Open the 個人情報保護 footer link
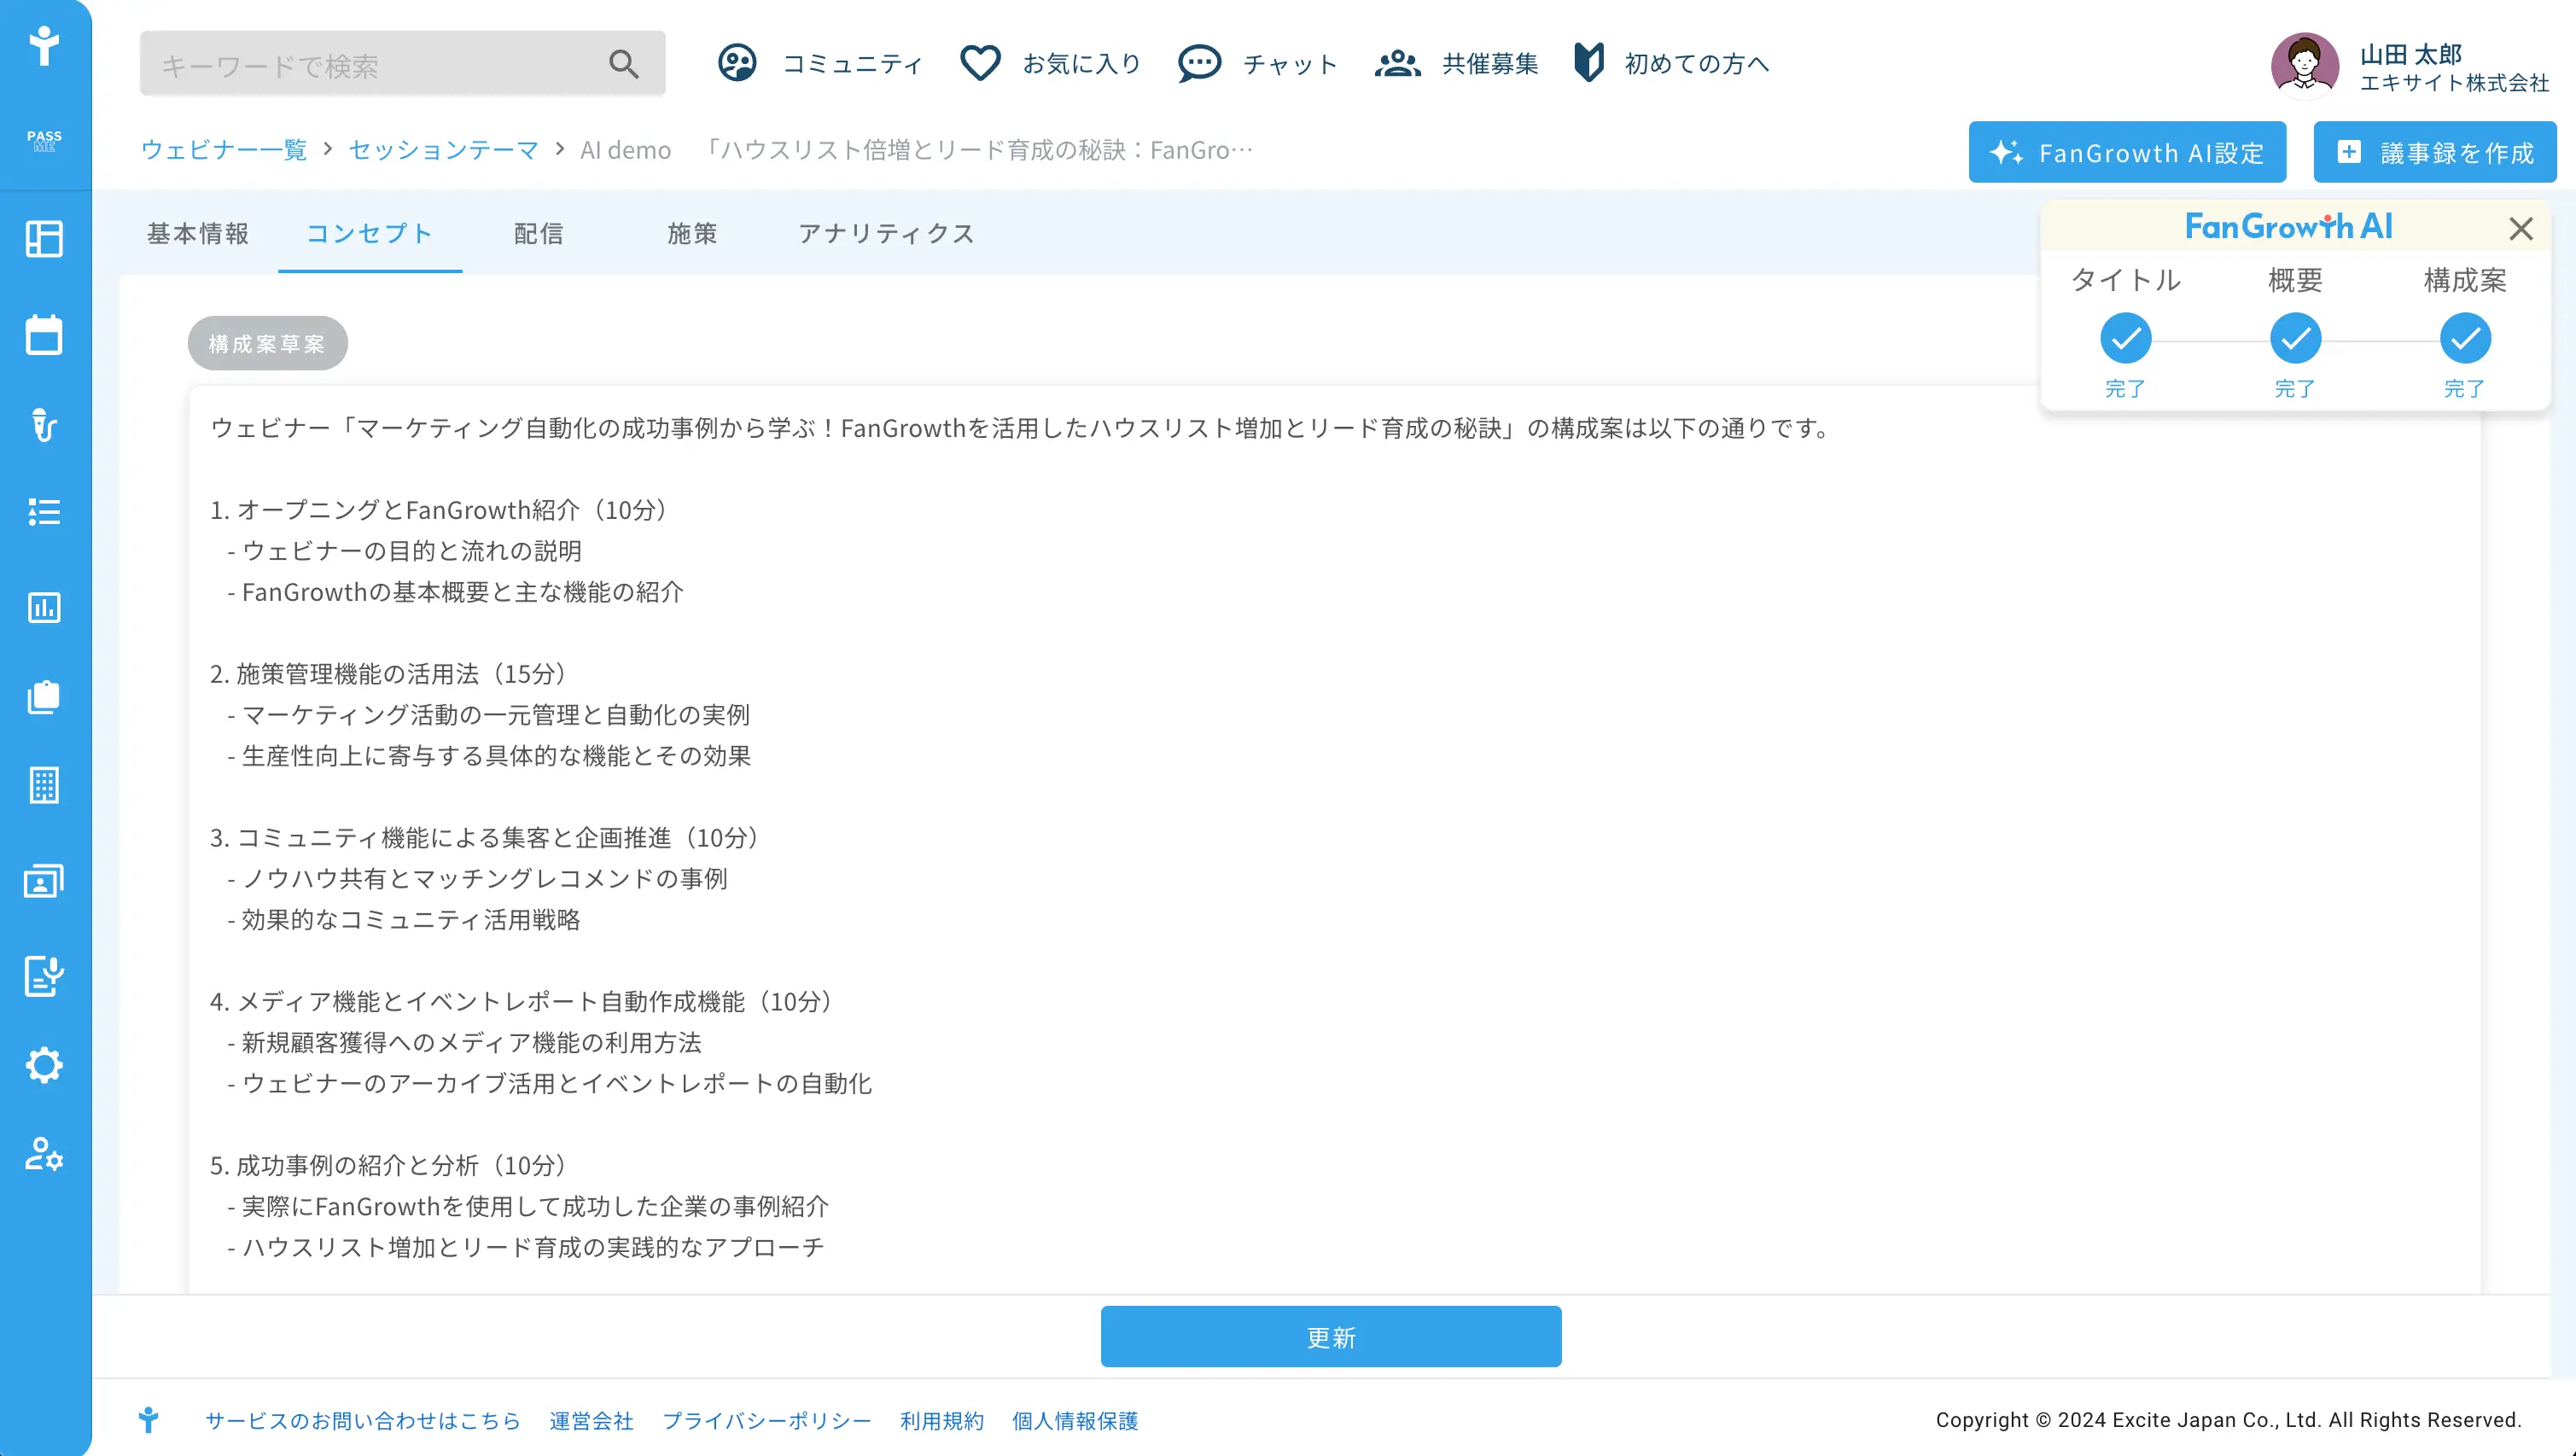The height and width of the screenshot is (1456, 2576). click(1075, 1420)
